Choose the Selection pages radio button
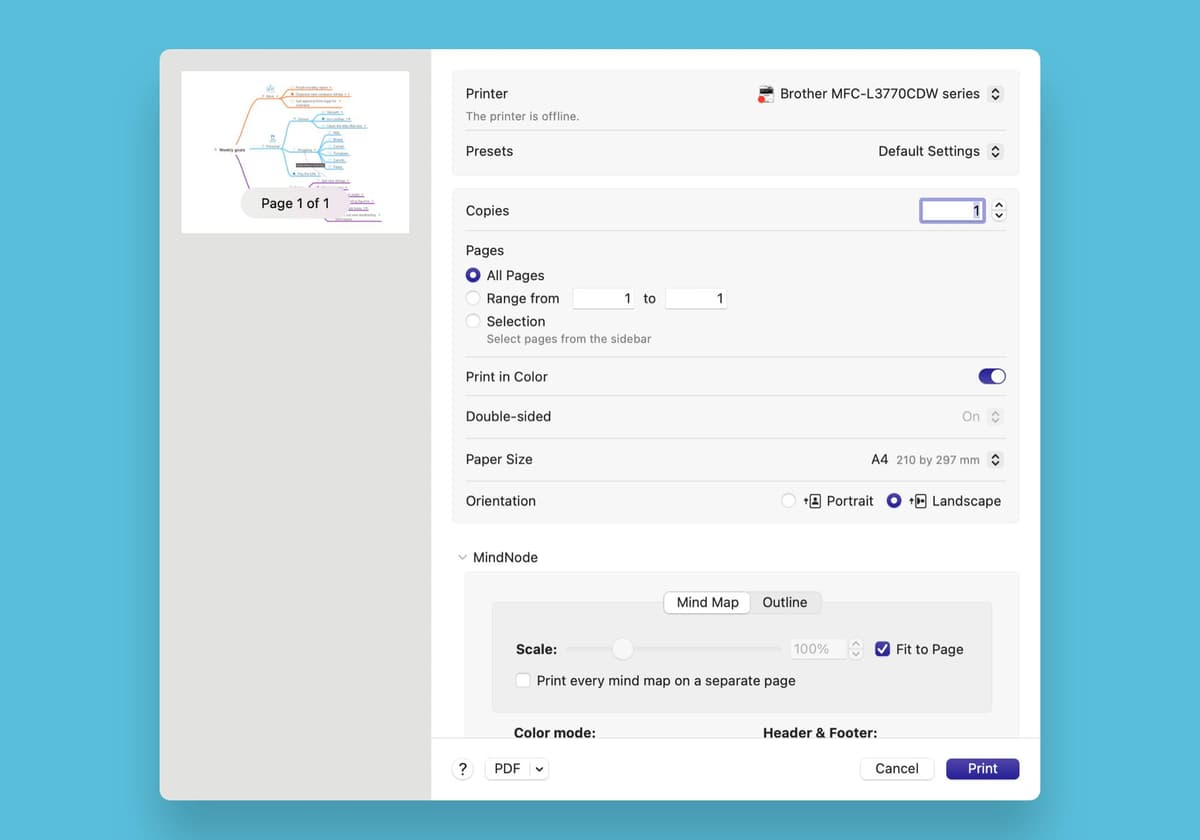The image size is (1200, 840). click(474, 321)
